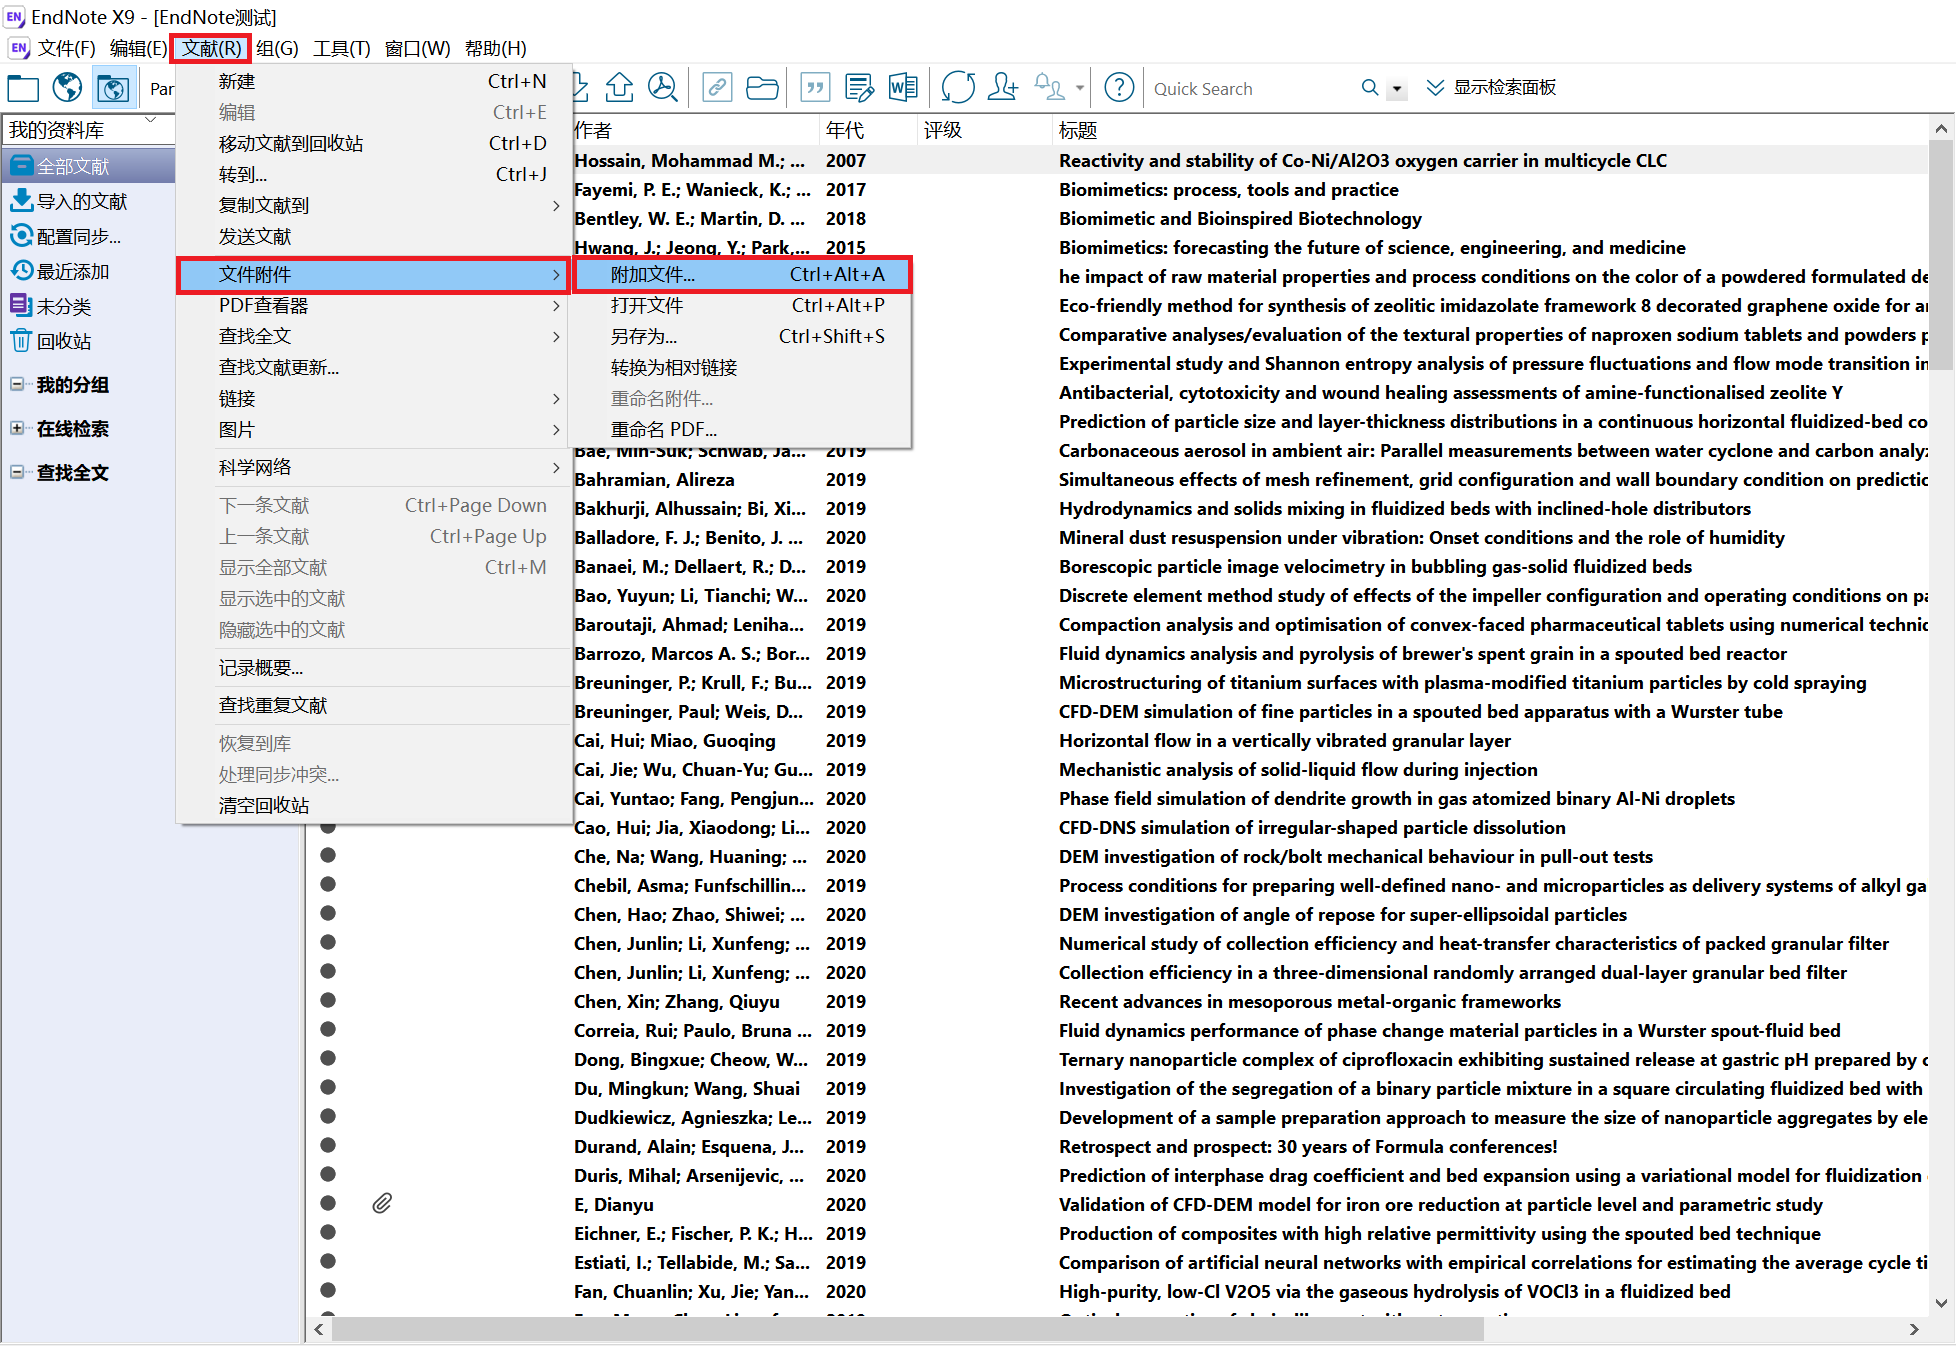Click the activity feed bell icon
This screenshot has height=1346, width=1956.
pos(1048,88)
